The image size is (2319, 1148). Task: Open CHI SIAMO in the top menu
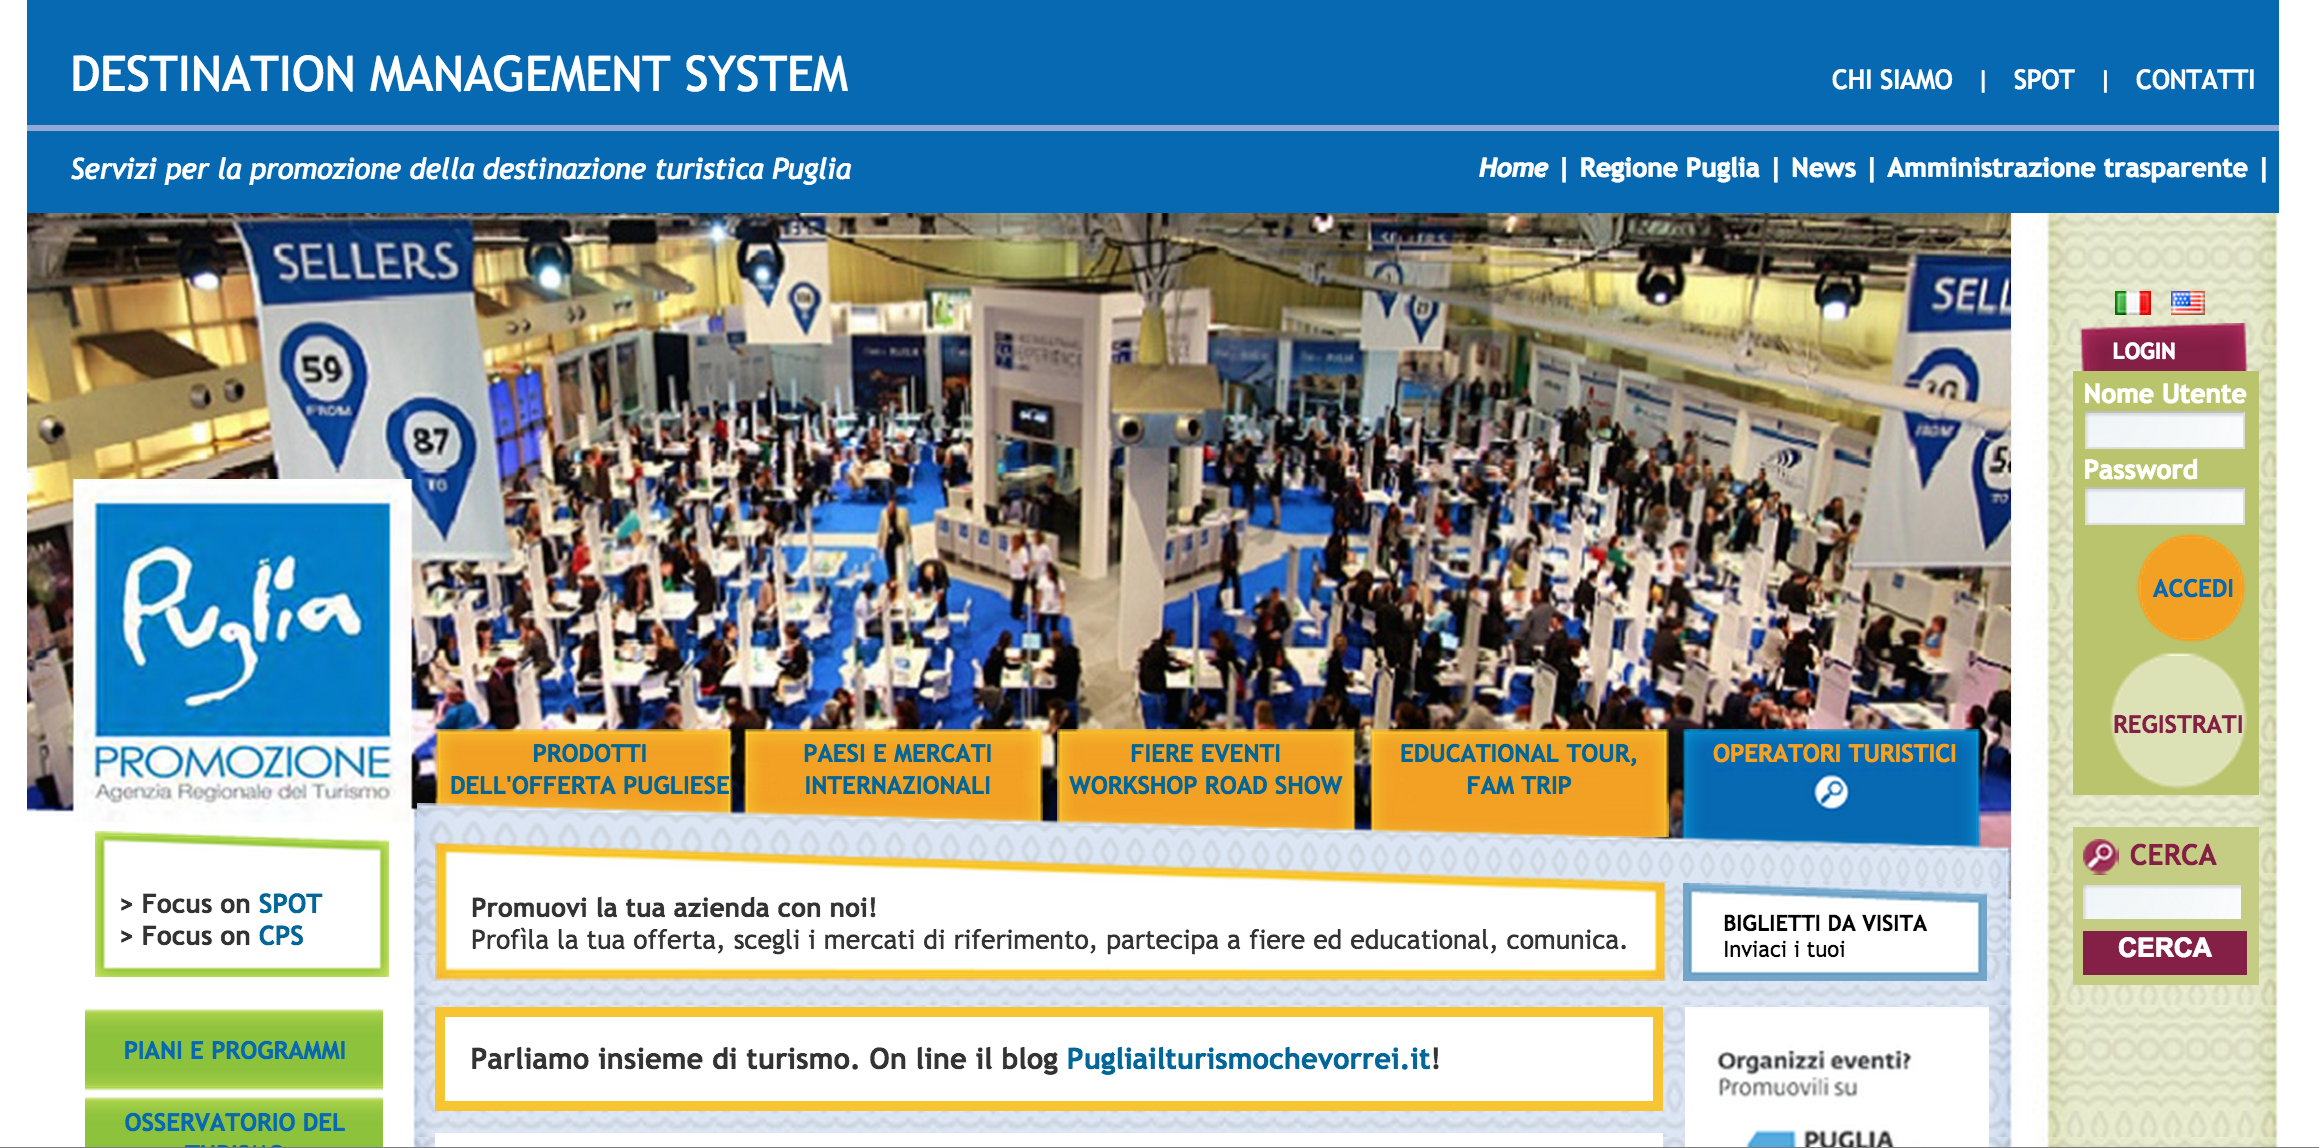coord(1891,80)
